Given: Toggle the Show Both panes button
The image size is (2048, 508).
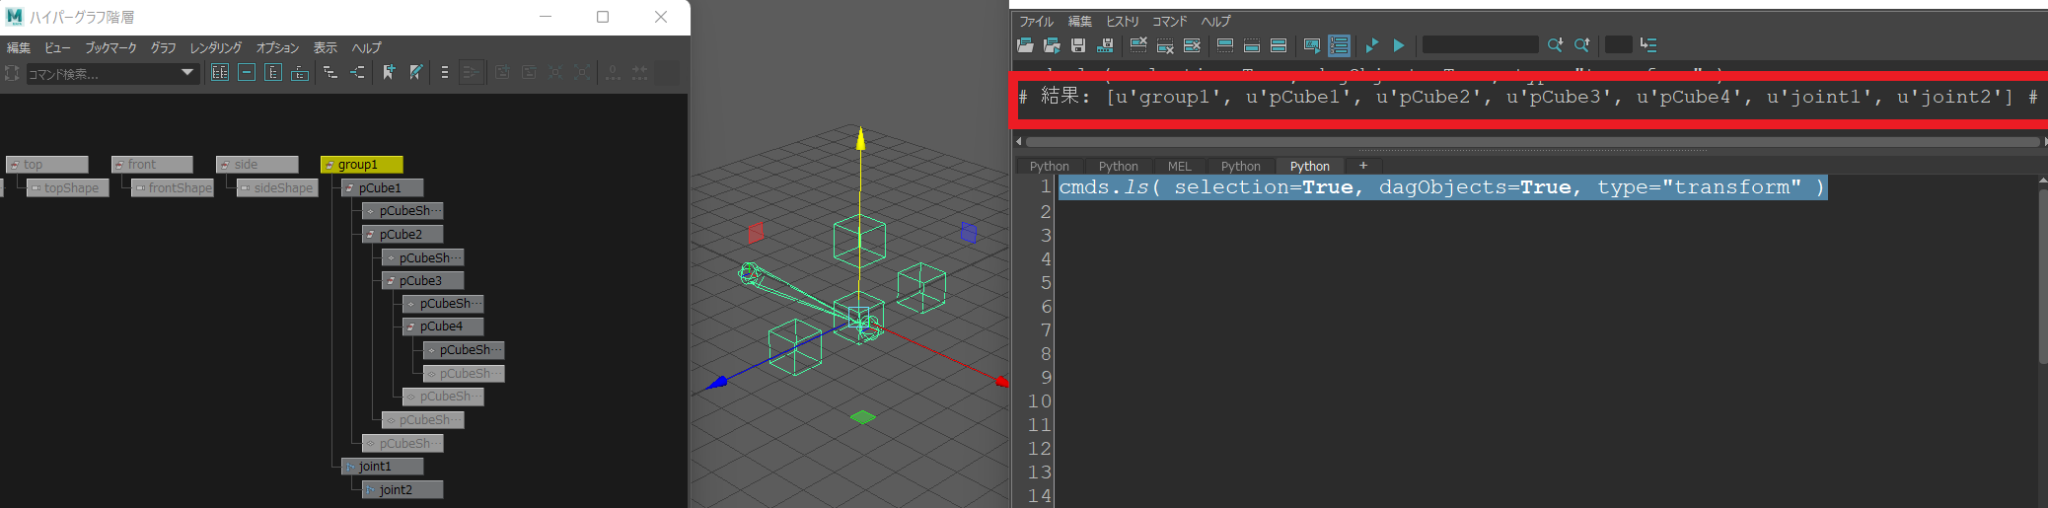Looking at the screenshot, I should (1278, 45).
